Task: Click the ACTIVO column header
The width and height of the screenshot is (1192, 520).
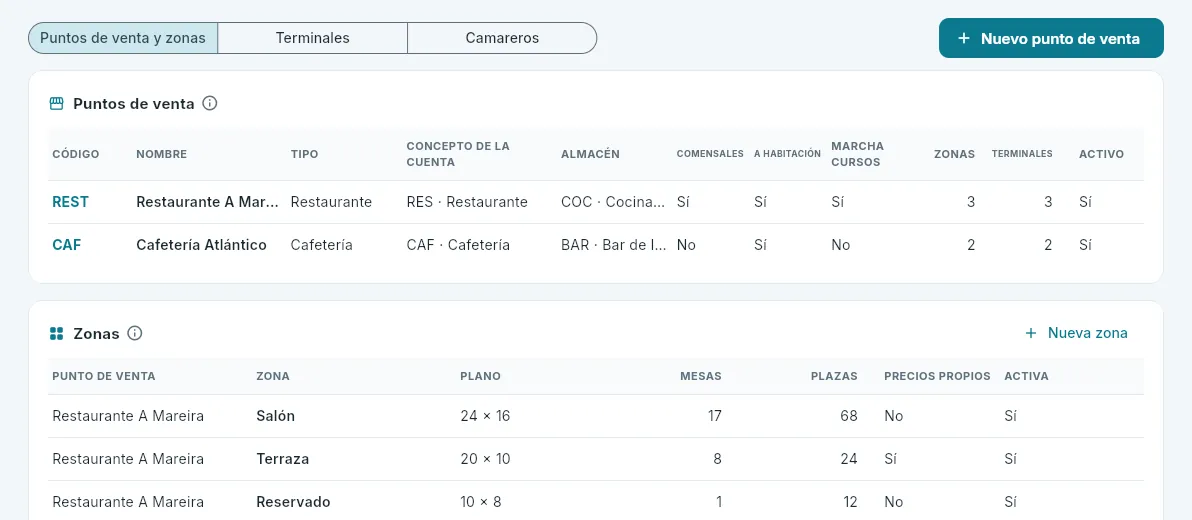Action: point(1101,154)
